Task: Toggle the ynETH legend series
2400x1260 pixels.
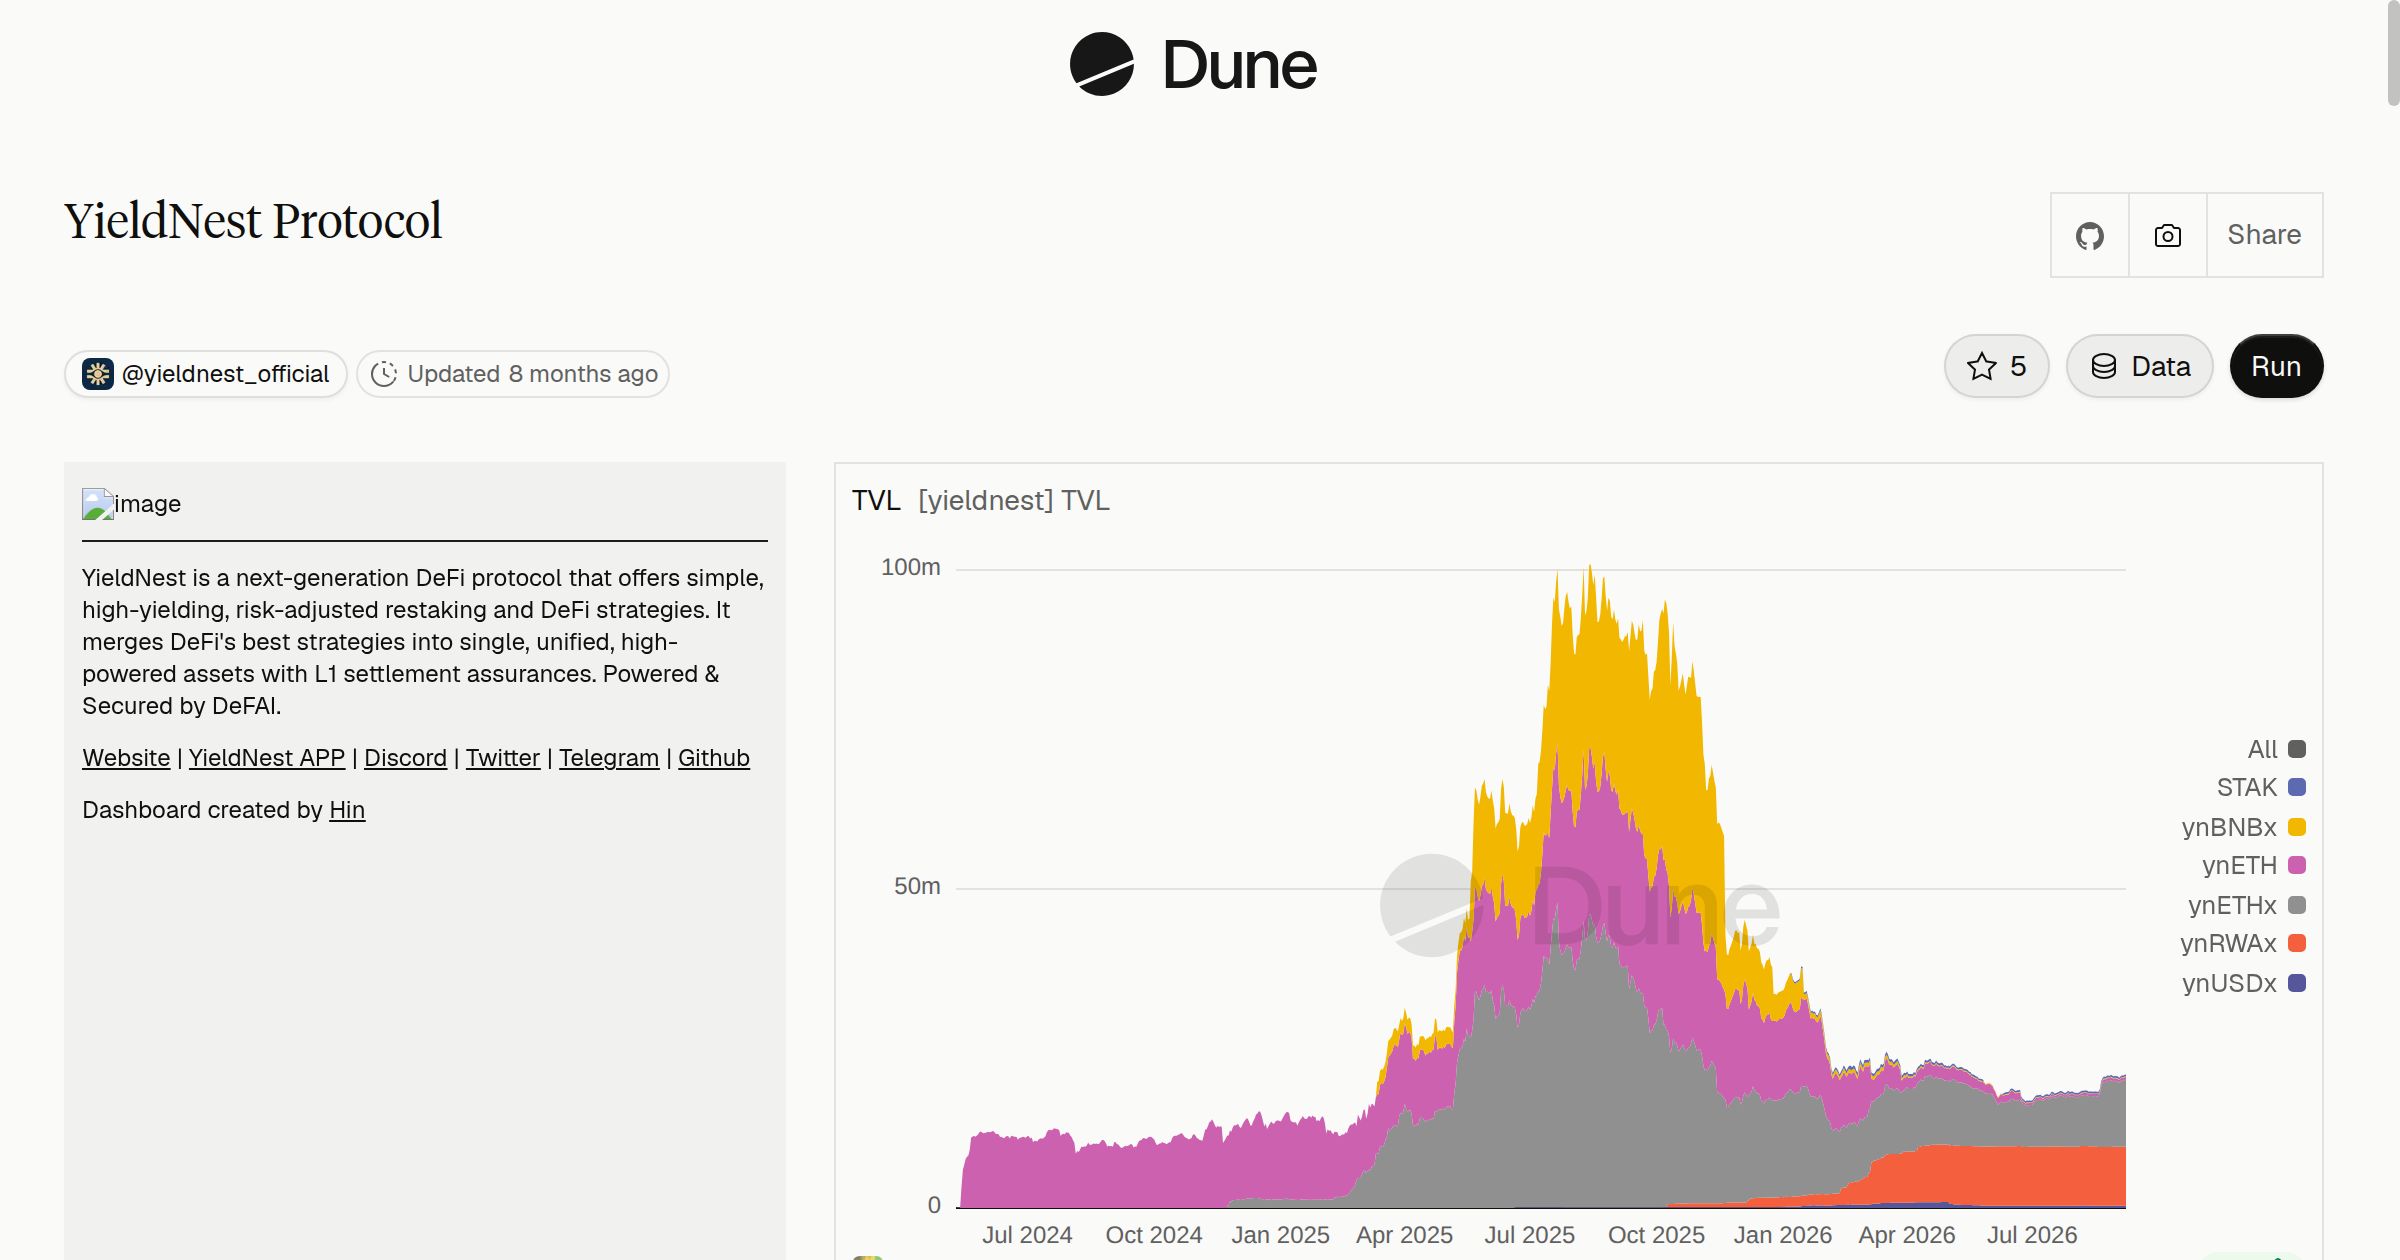Action: pos(2254,865)
